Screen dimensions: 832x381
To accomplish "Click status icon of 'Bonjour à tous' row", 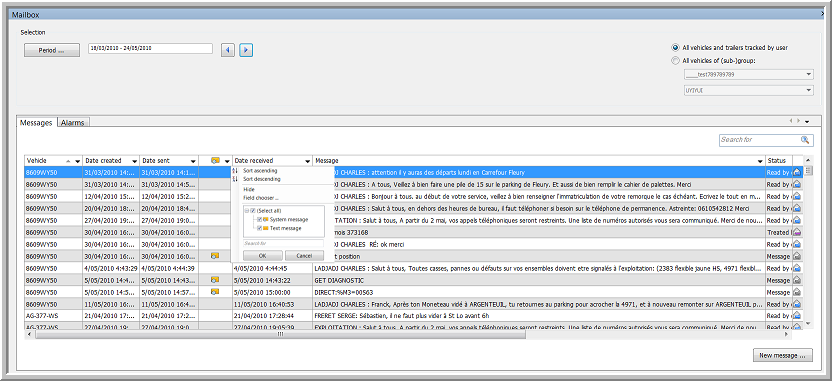I will tap(797, 196).
